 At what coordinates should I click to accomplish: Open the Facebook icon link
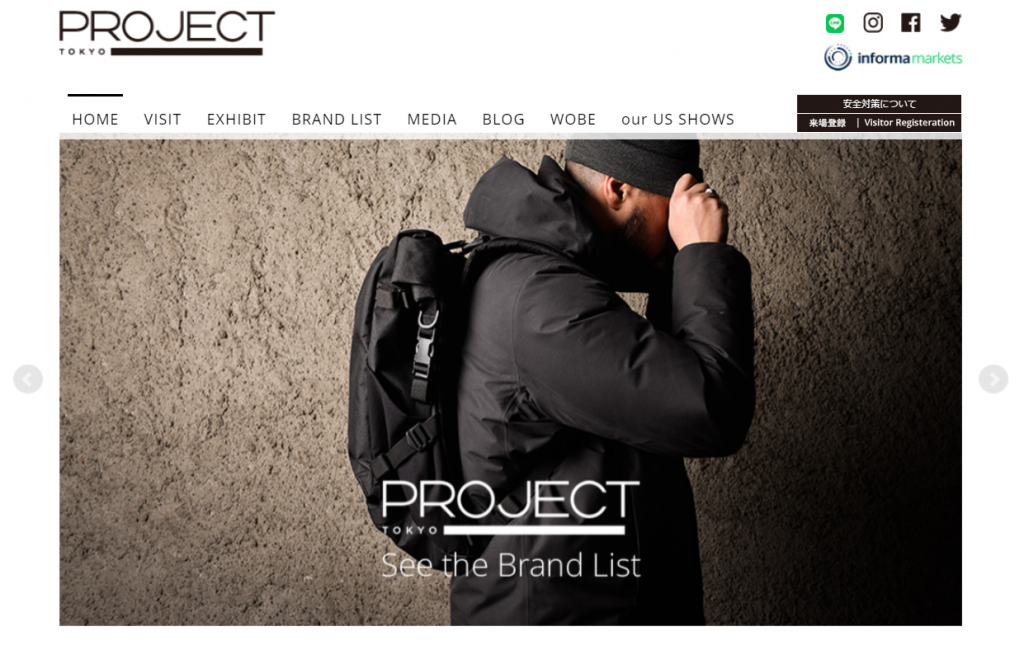[x=910, y=23]
